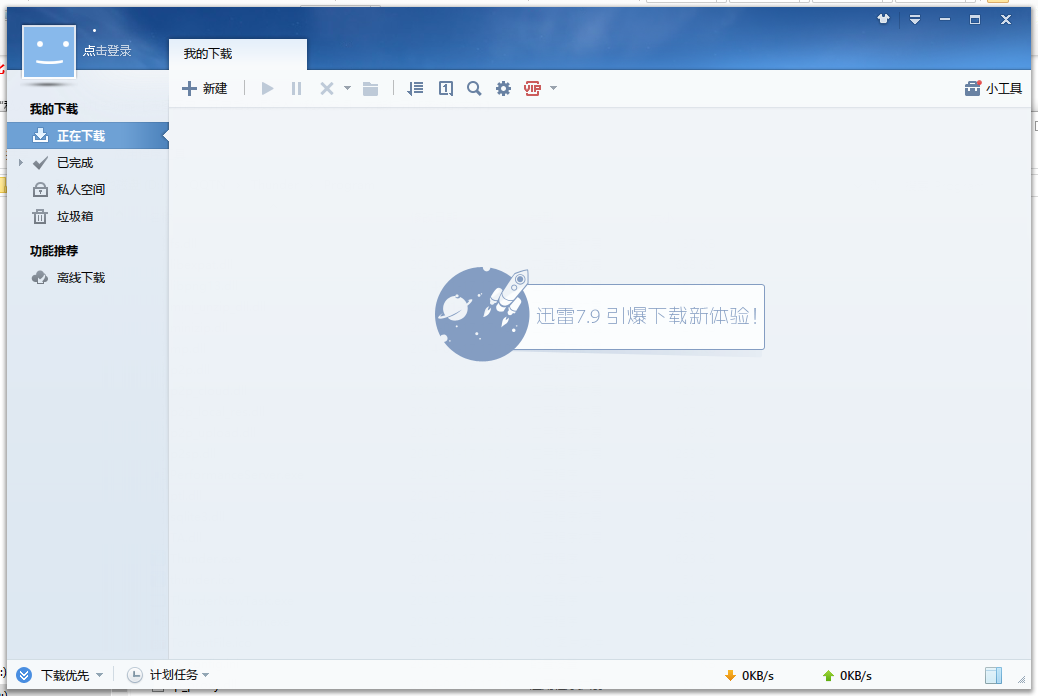Open download search with magnifier icon
The height and width of the screenshot is (696, 1038).
(473, 88)
